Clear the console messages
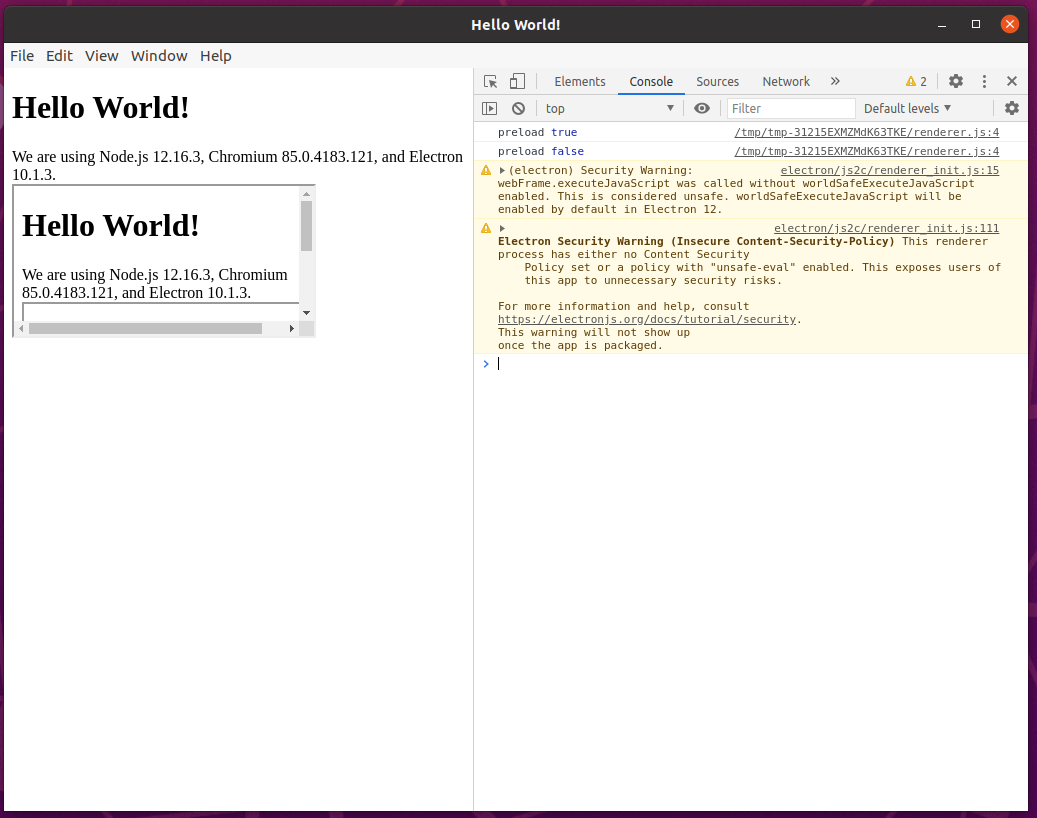Viewport: 1037px width, 818px height. tap(518, 108)
